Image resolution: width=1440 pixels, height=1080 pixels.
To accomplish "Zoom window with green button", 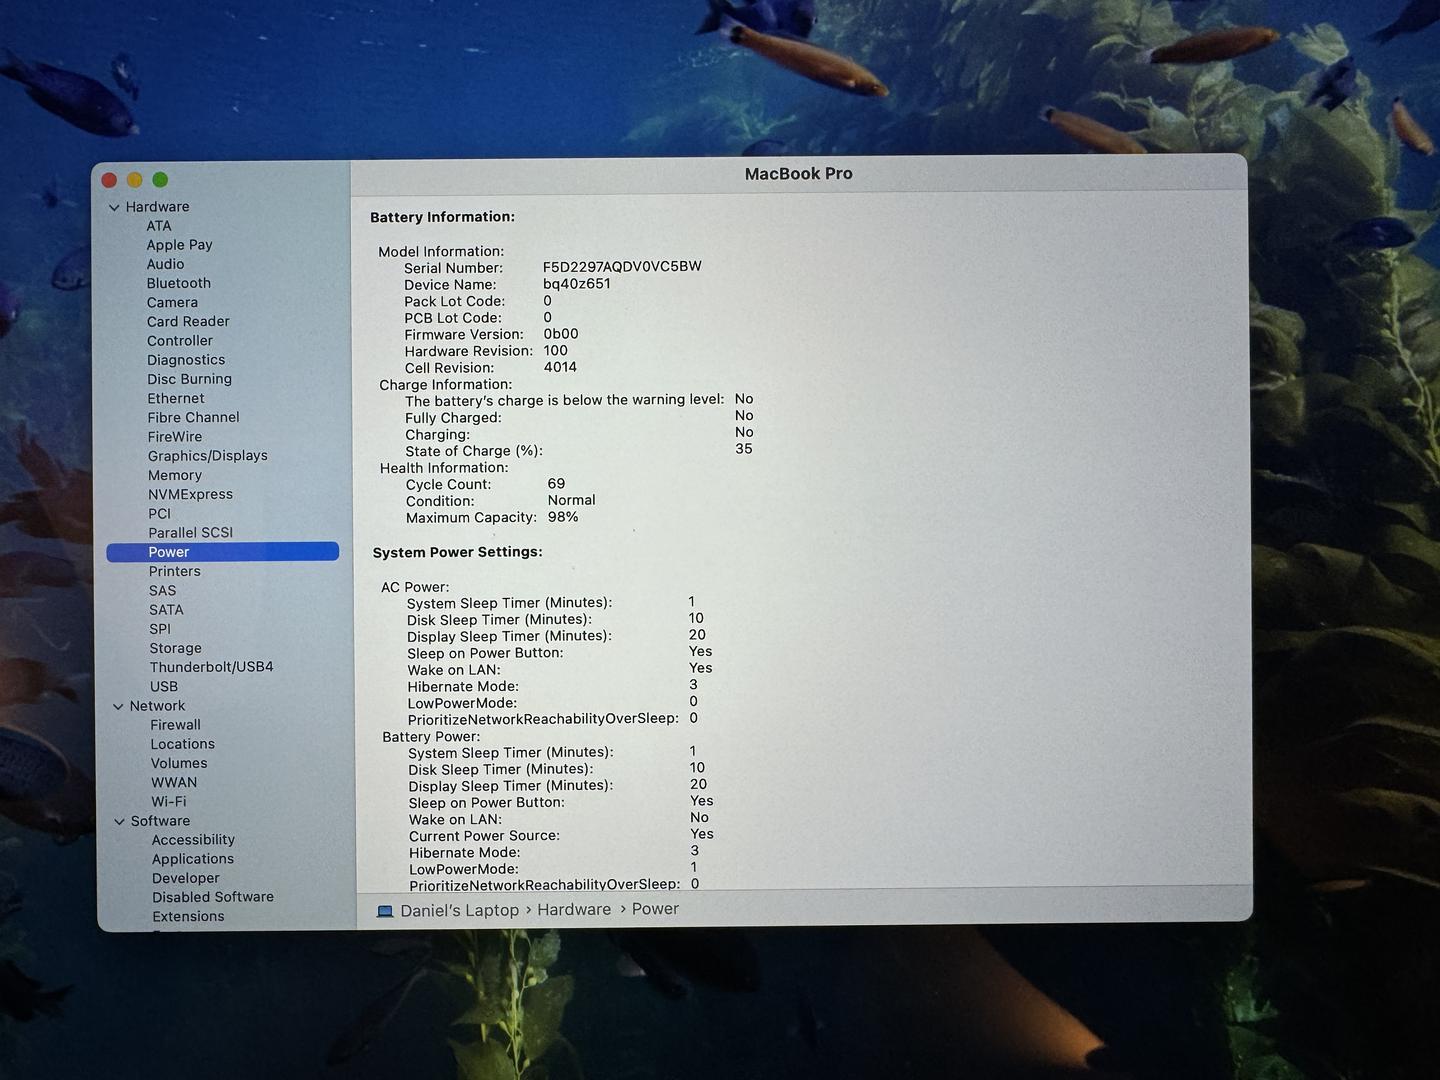I will (160, 180).
